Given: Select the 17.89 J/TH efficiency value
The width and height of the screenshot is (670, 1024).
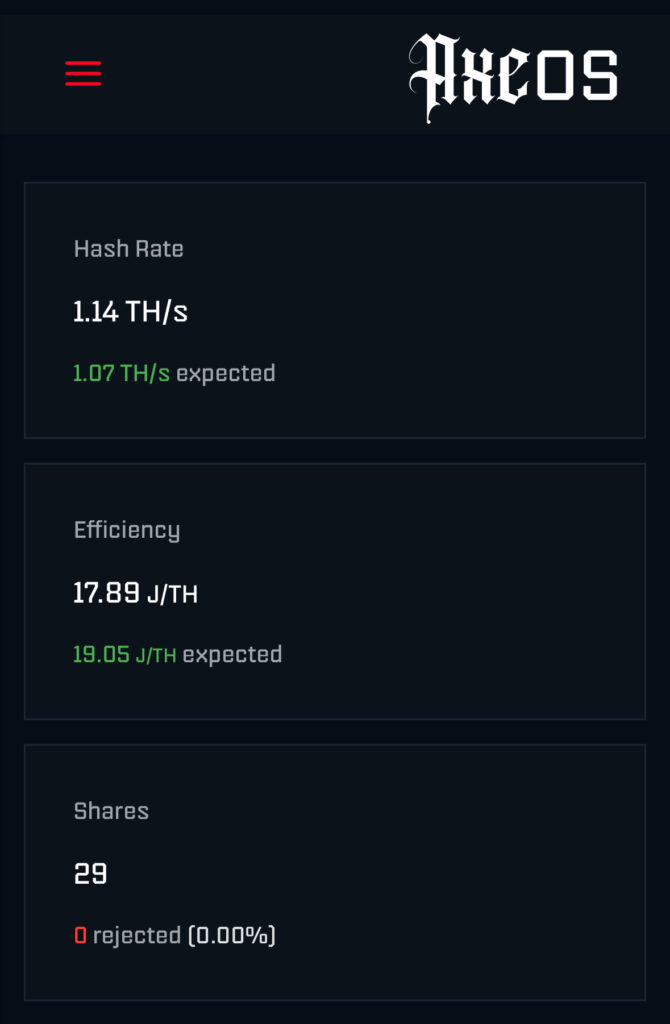Looking at the screenshot, I should point(135,594).
